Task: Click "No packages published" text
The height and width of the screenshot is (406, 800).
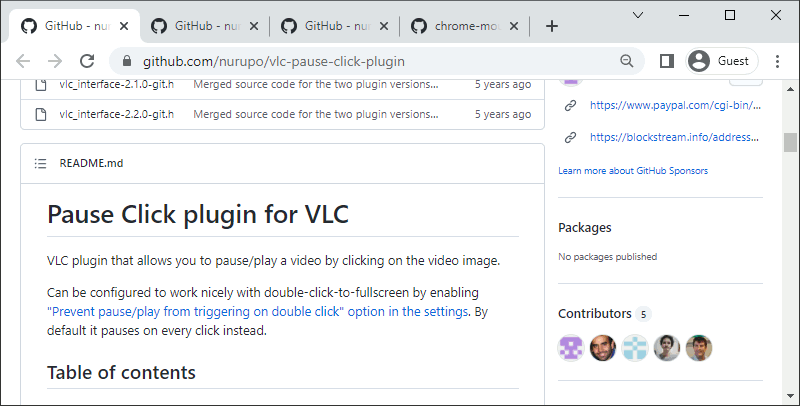Action: point(608,257)
